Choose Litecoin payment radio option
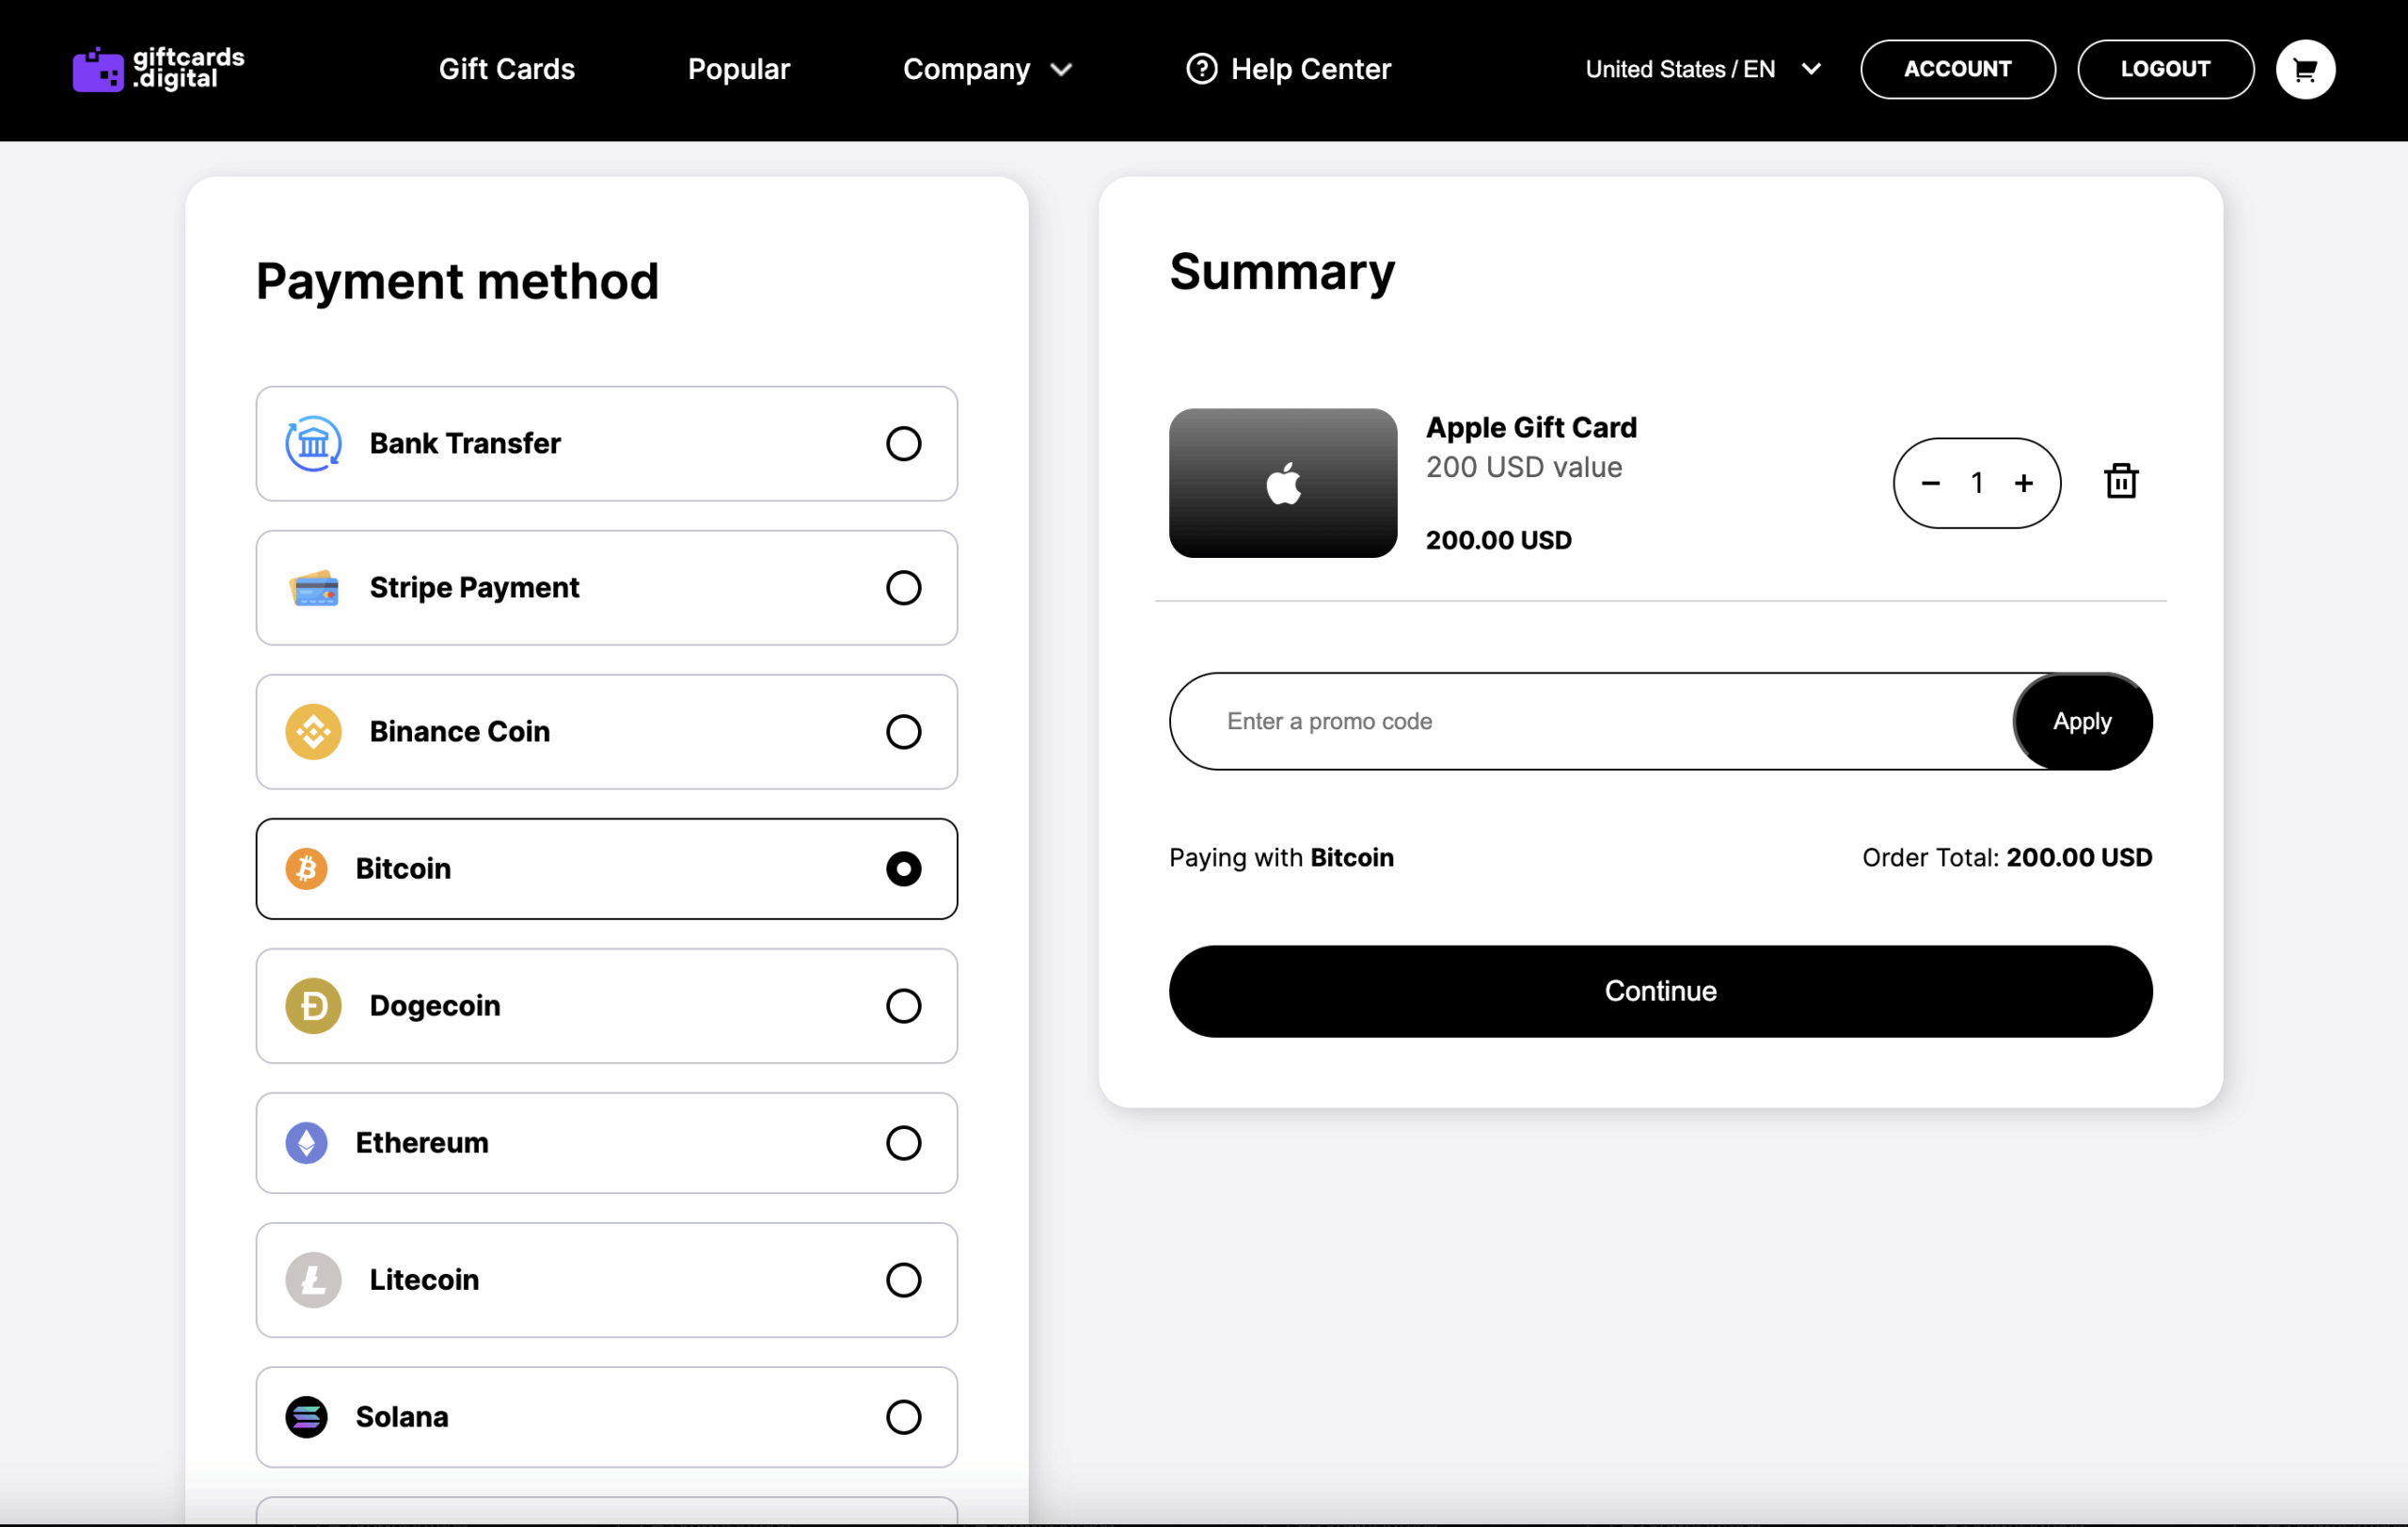2408x1527 pixels. point(903,1279)
